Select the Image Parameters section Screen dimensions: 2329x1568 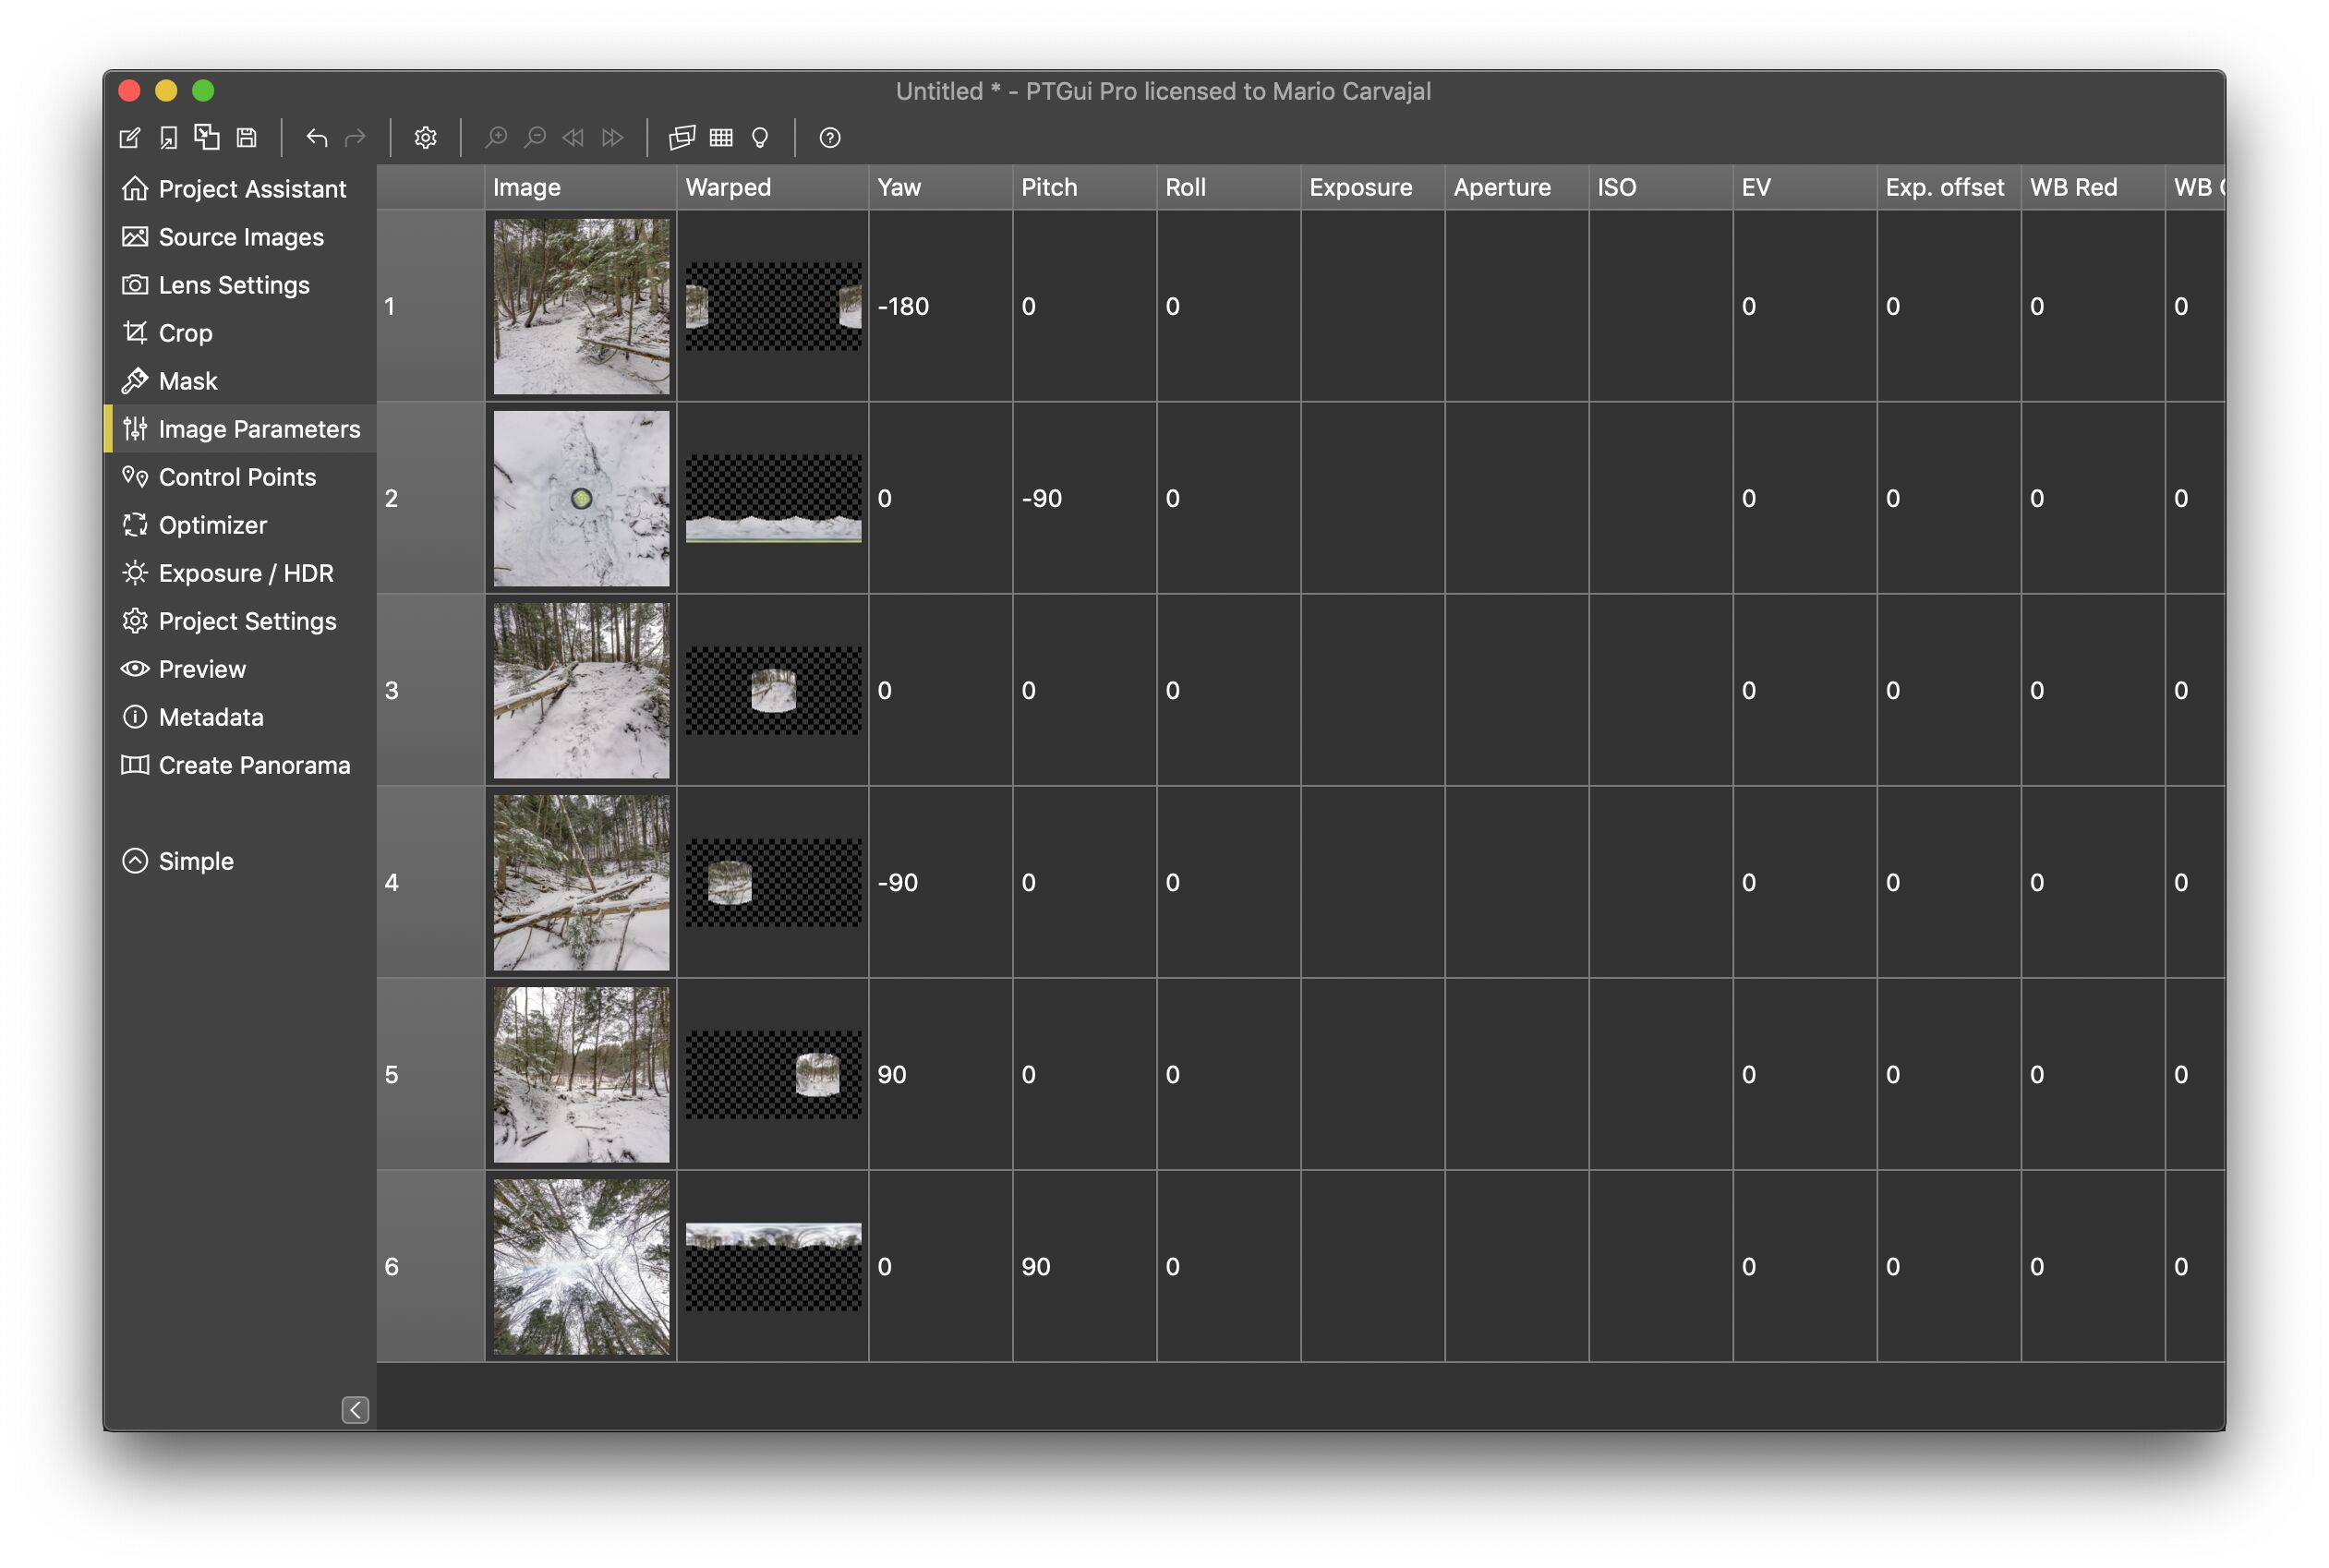coord(241,429)
